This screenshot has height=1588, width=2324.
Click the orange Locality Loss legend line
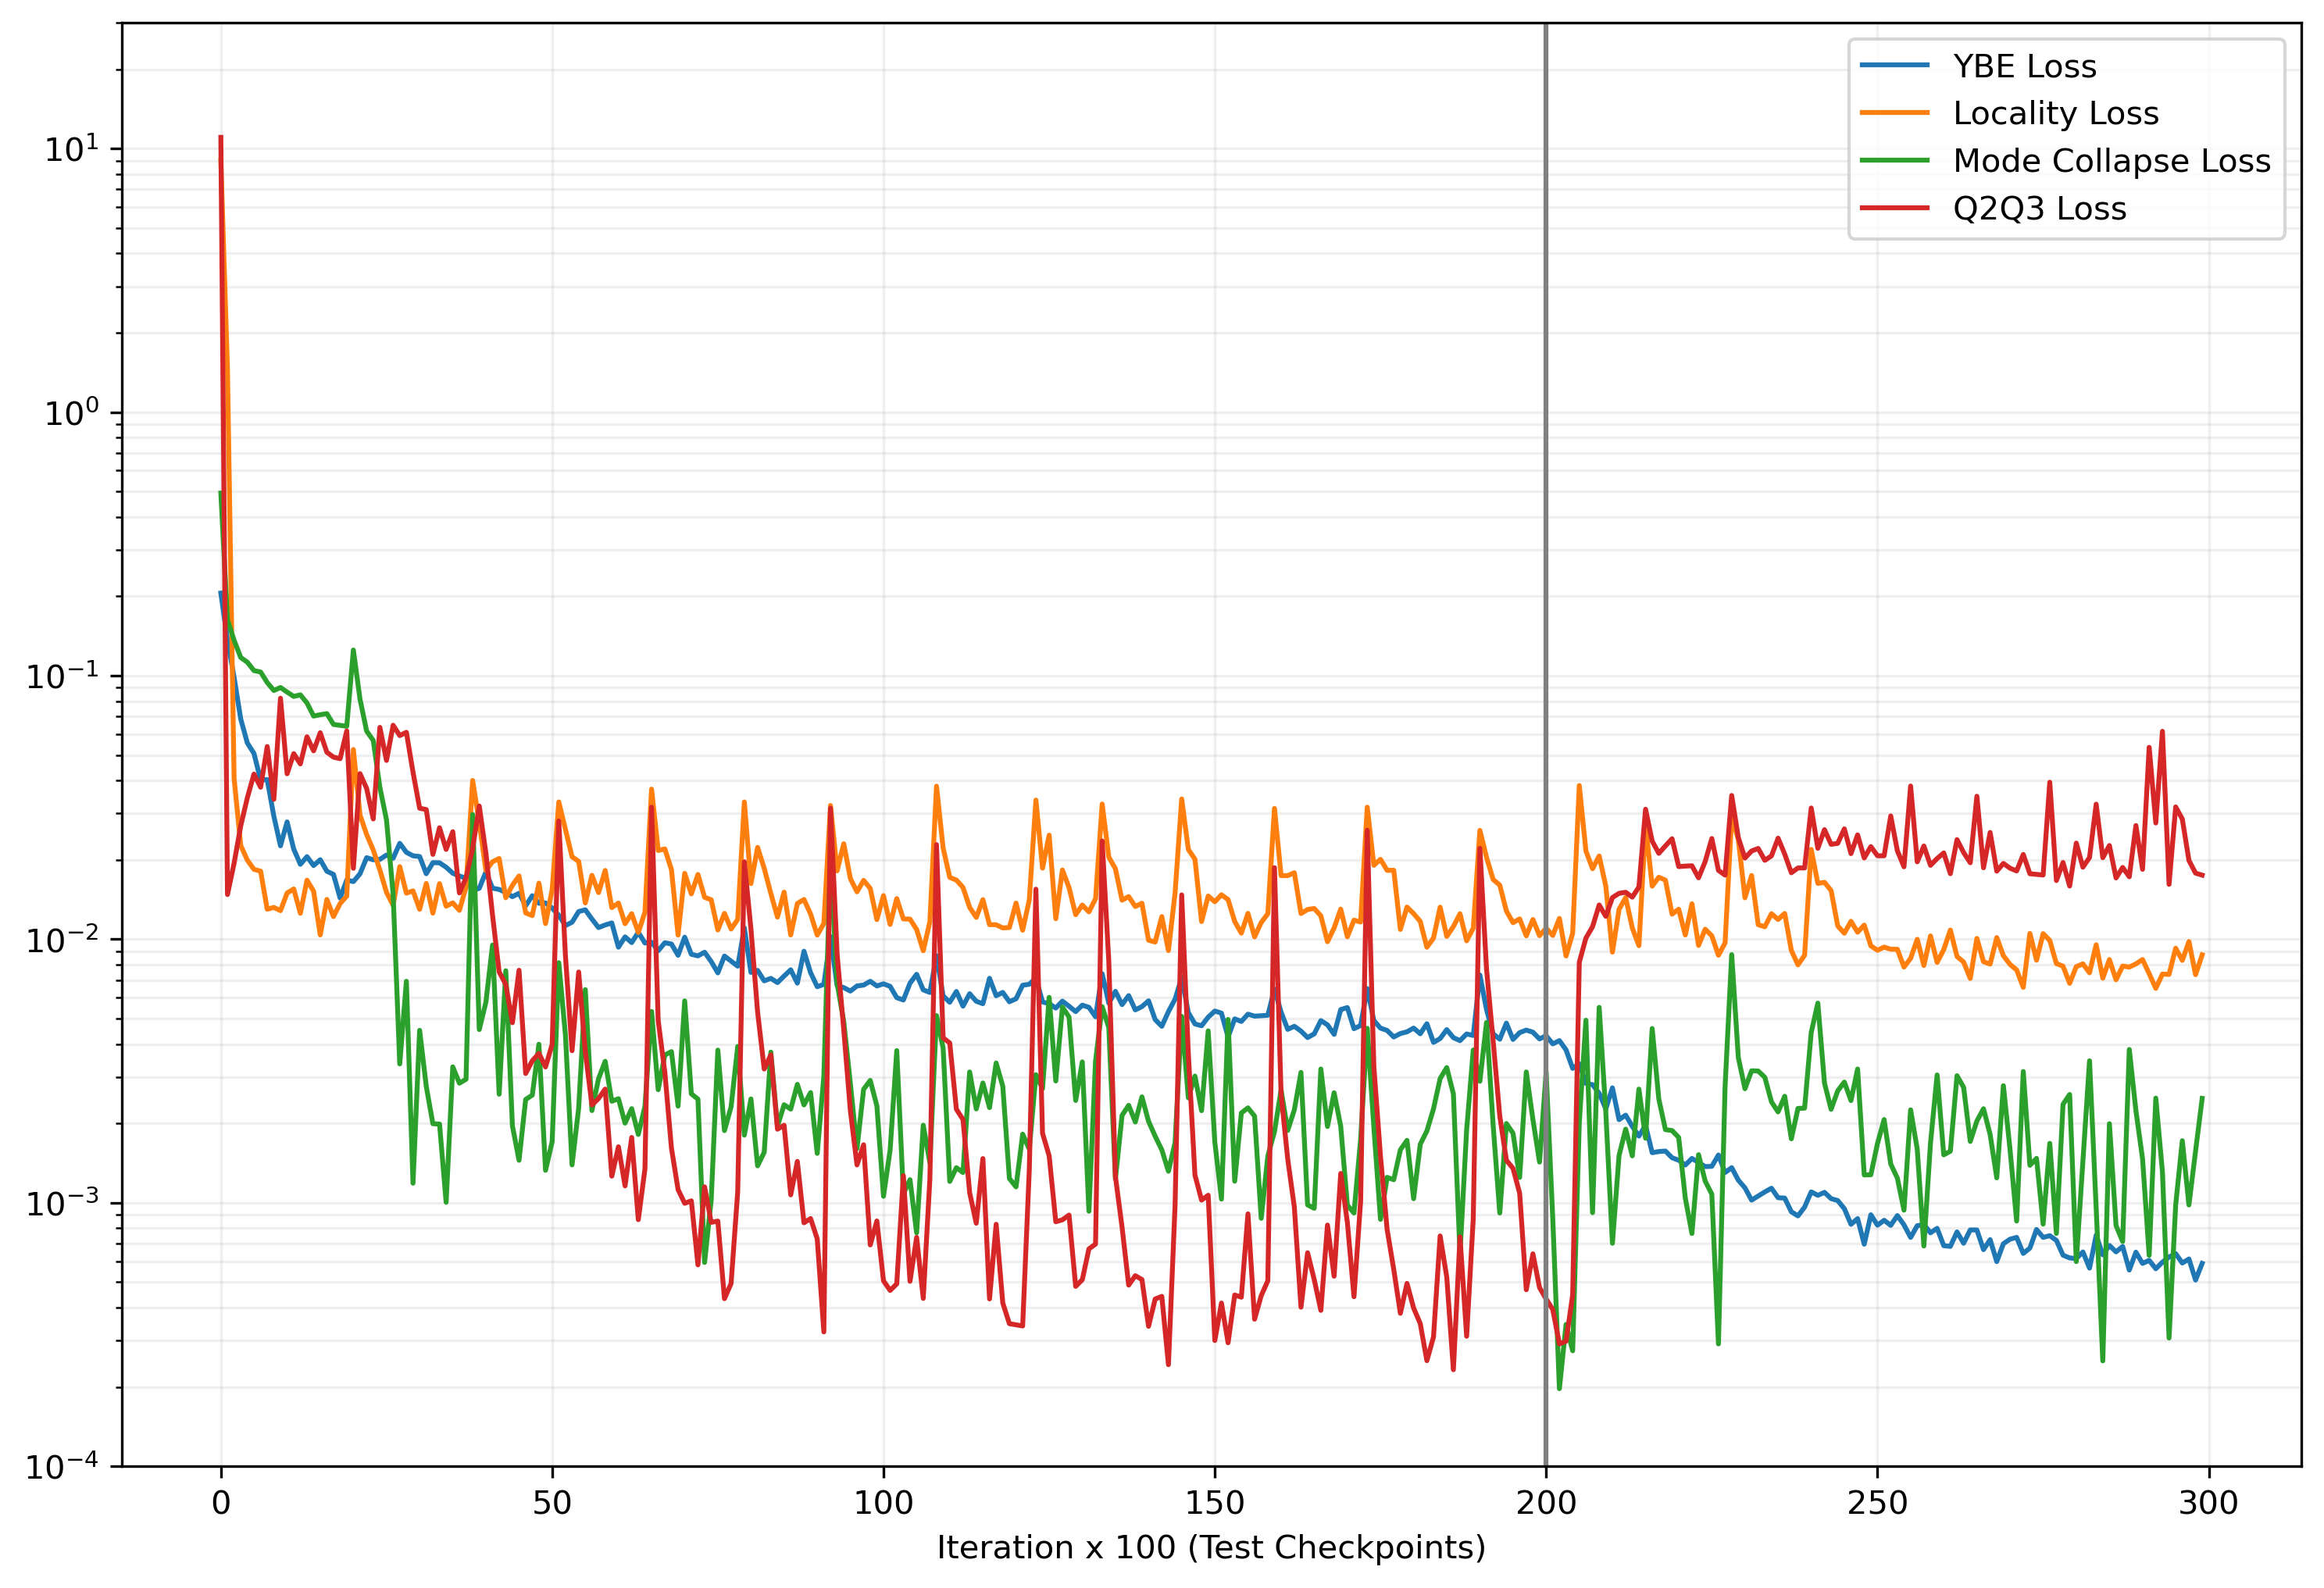(1894, 113)
